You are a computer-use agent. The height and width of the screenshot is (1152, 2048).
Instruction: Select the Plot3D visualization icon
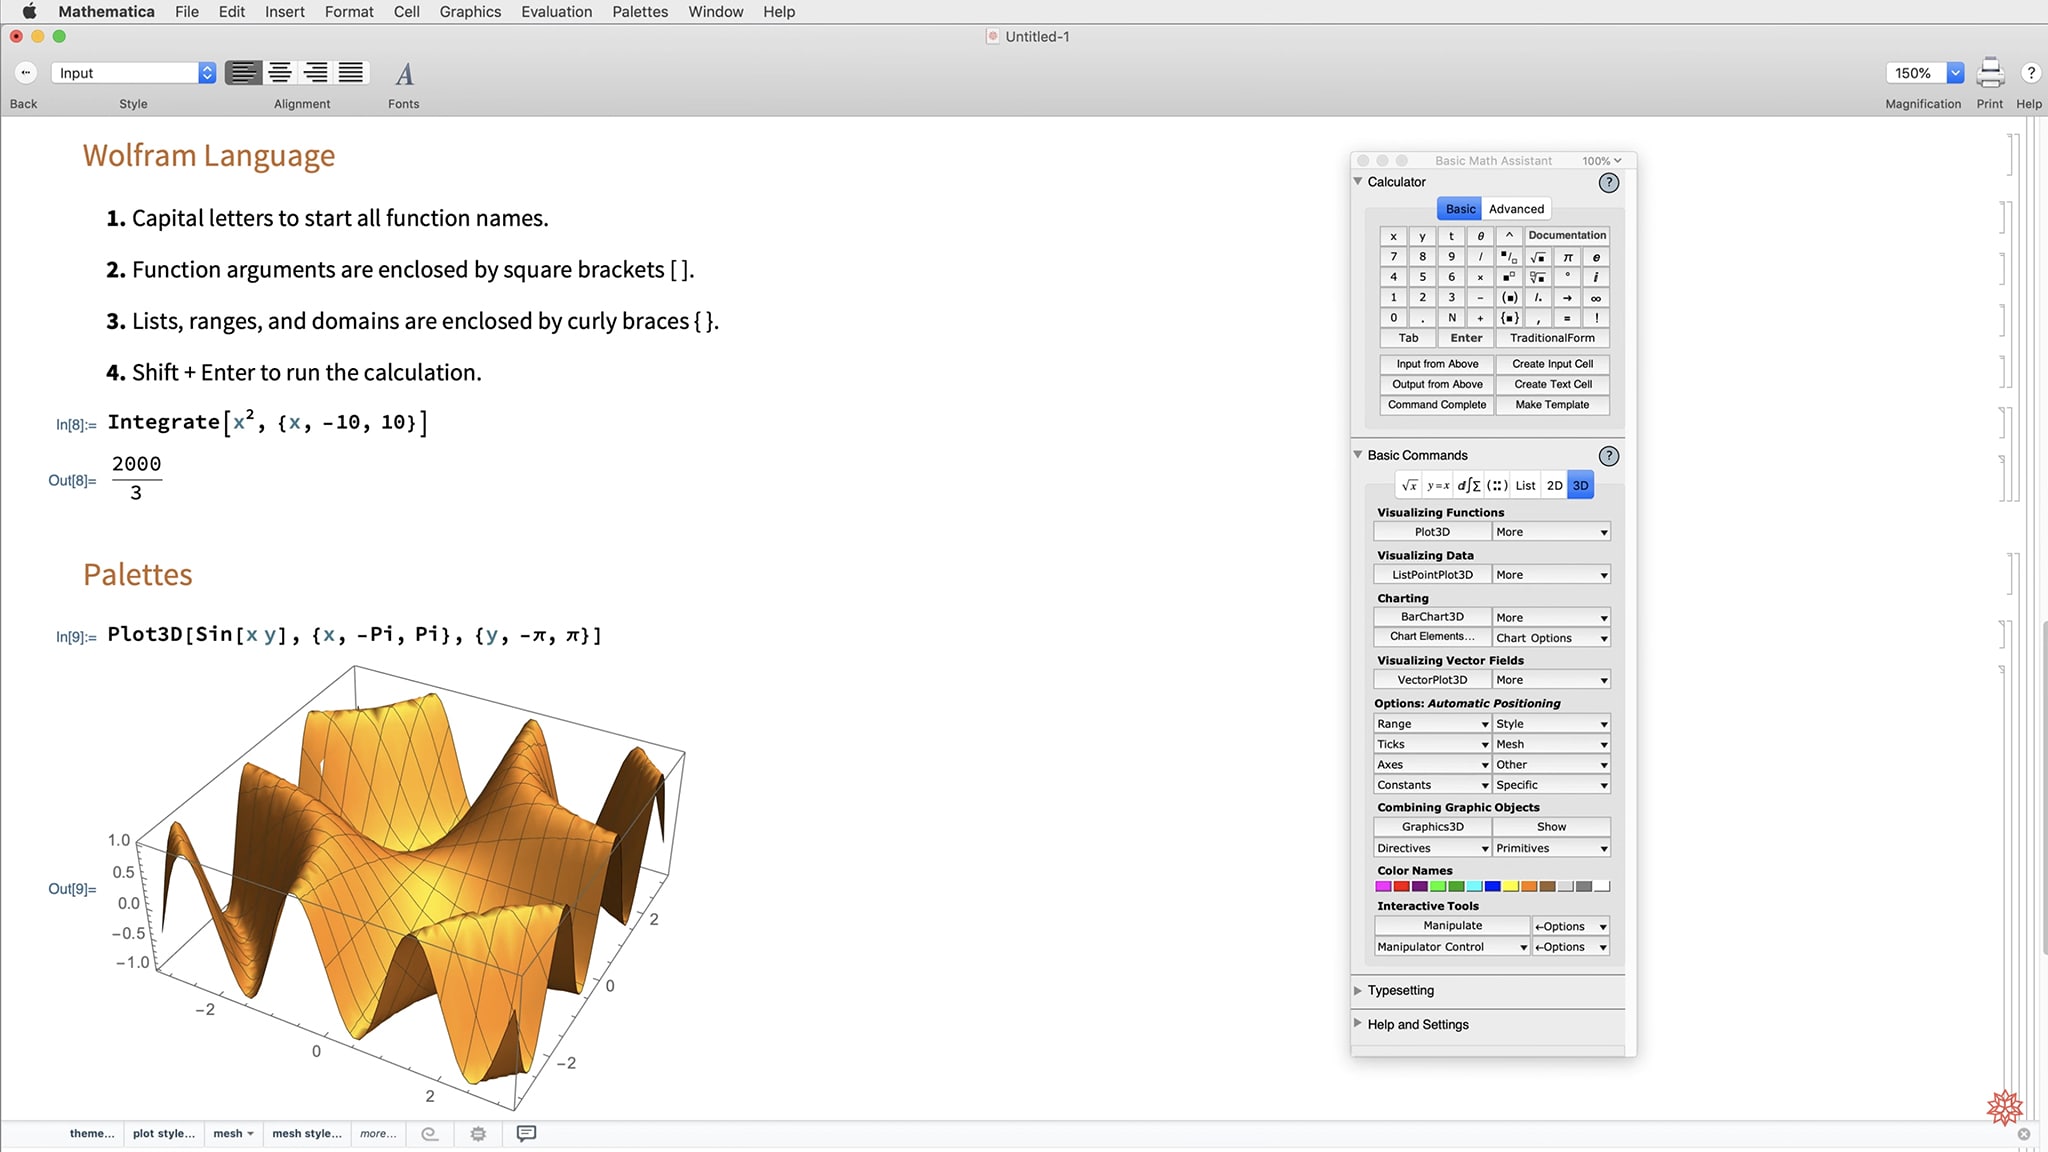pos(1432,532)
